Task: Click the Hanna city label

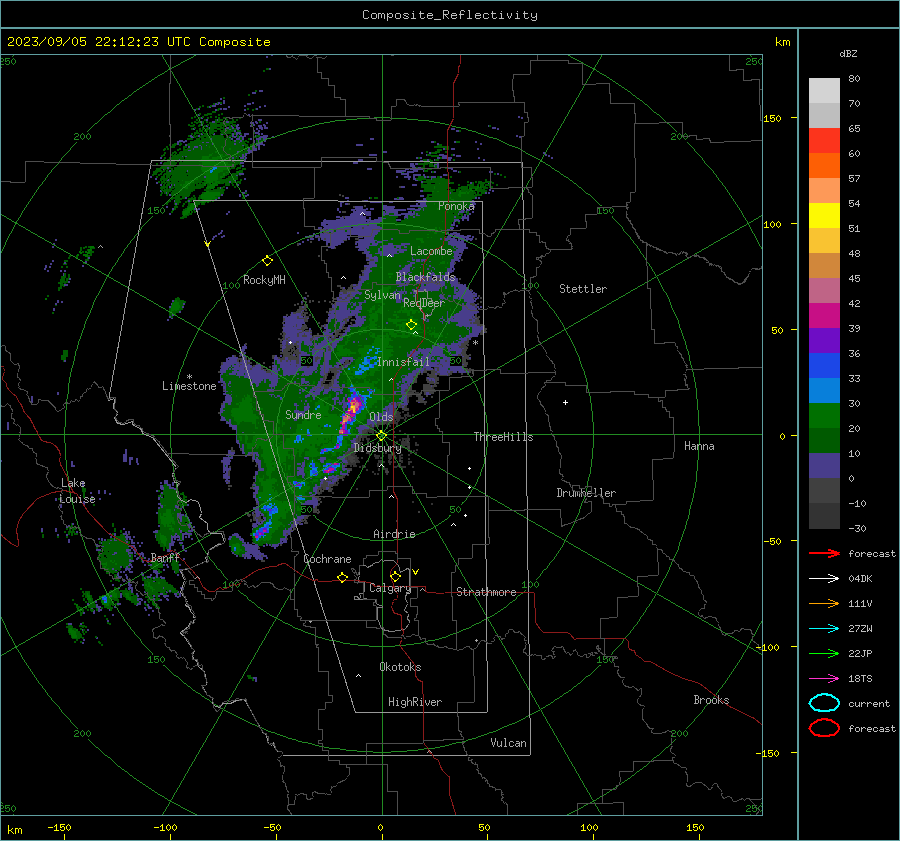Action: pyautogui.click(x=699, y=446)
